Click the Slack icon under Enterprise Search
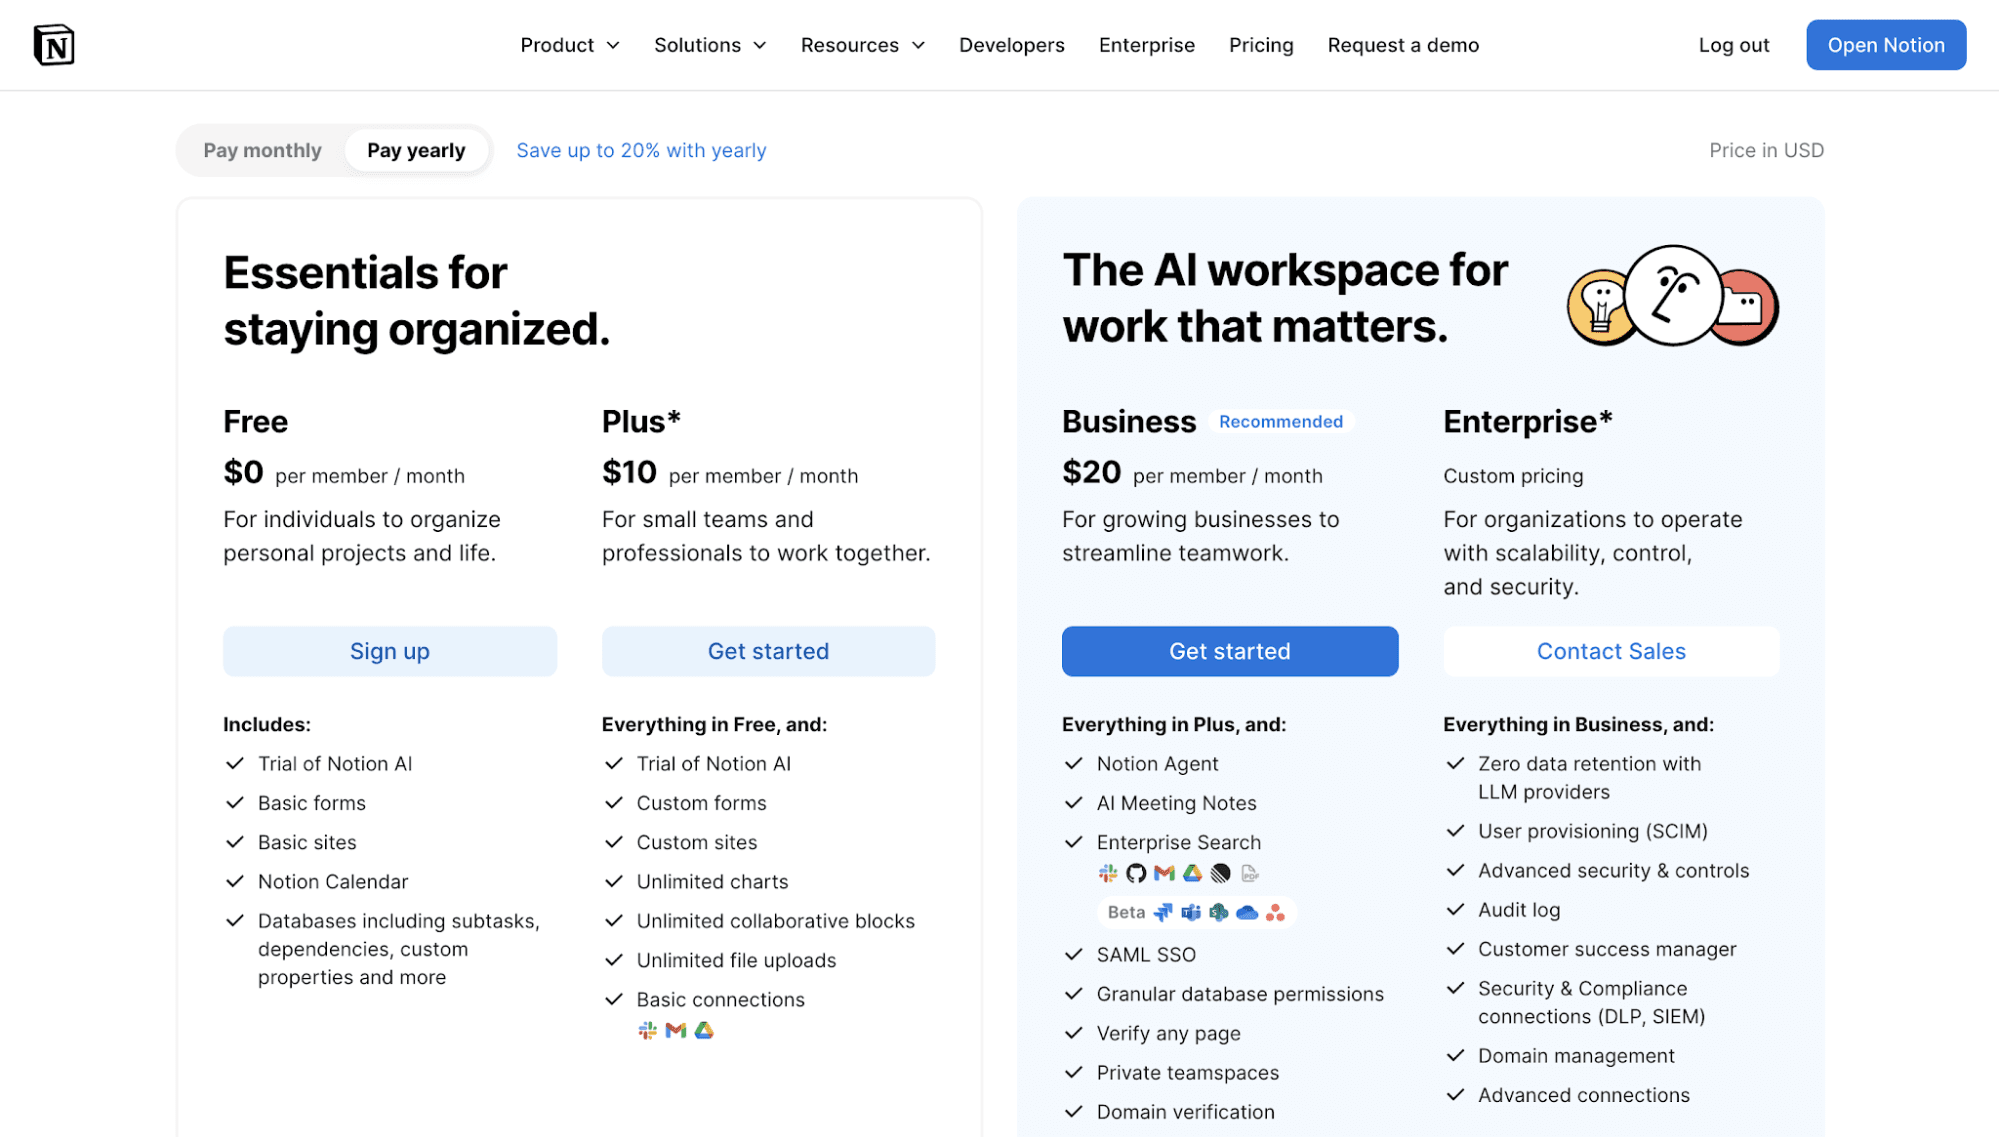The image size is (1999, 1138). coord(1108,874)
